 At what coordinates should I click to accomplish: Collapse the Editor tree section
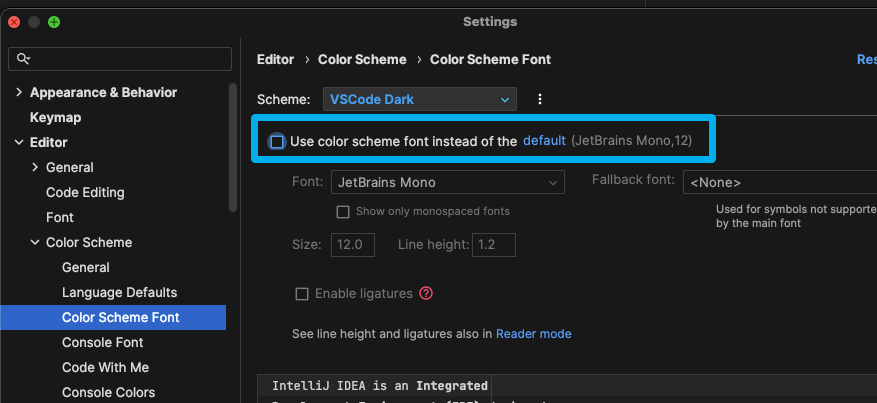pos(18,142)
